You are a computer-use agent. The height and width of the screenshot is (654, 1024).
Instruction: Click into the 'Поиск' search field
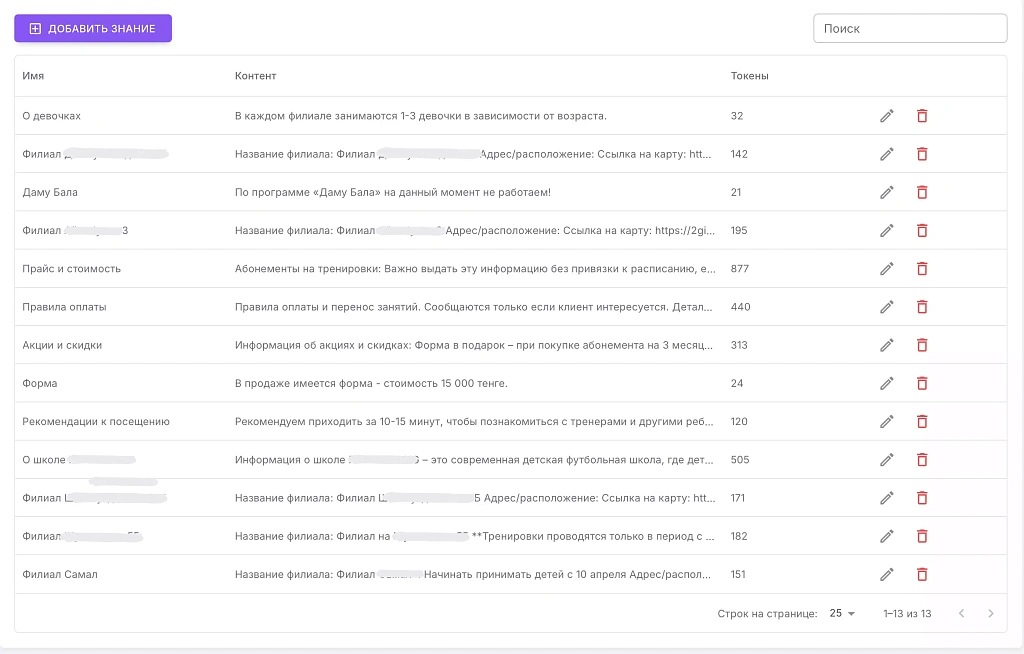[909, 29]
